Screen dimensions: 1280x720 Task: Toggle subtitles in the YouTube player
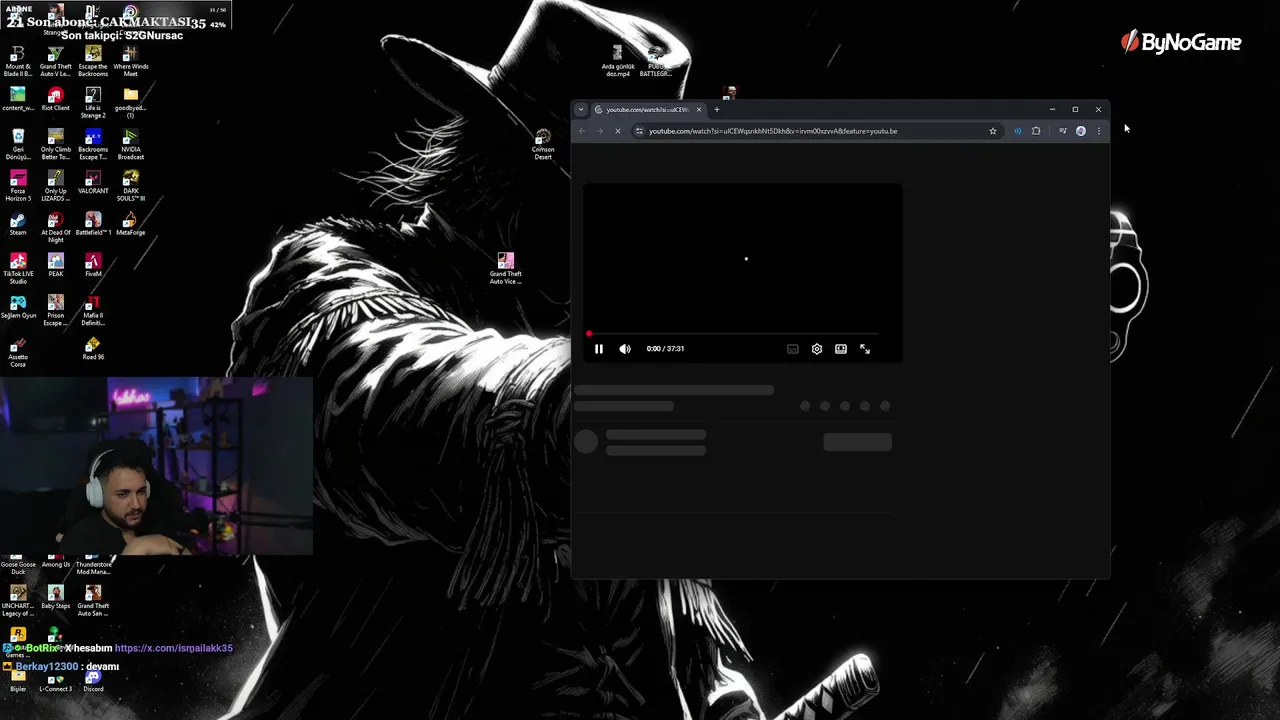(793, 349)
